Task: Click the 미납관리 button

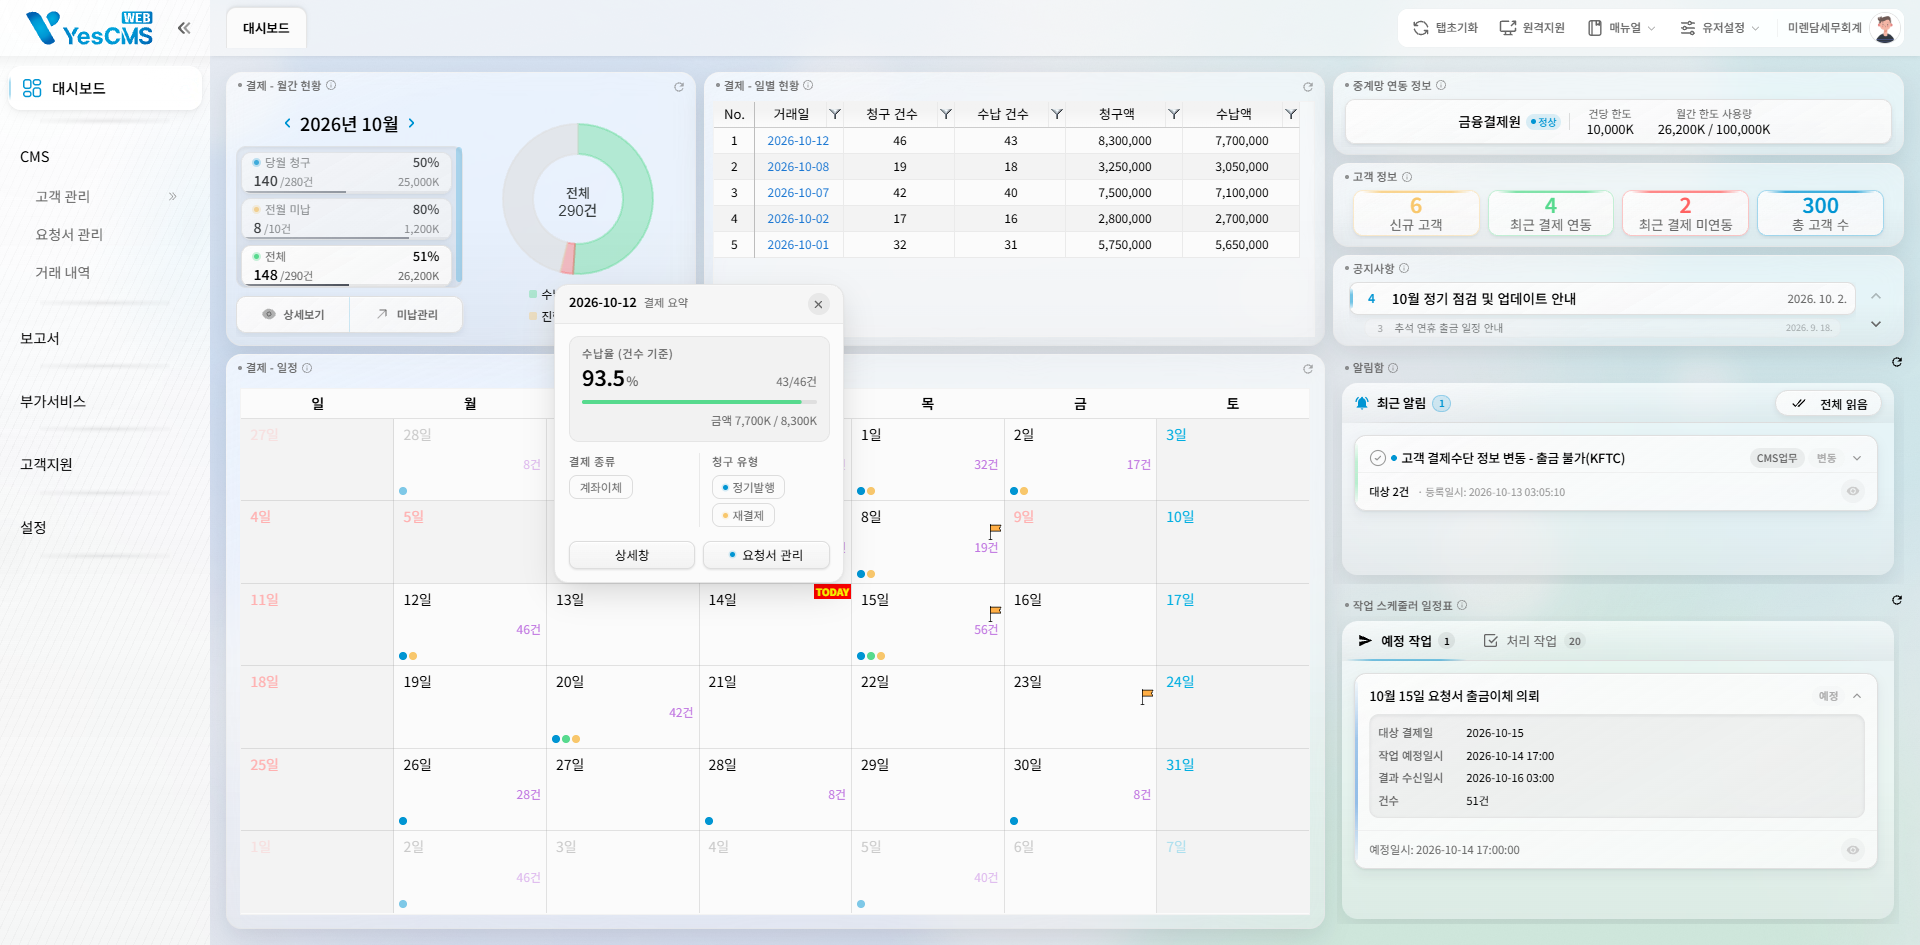Action: [x=407, y=314]
